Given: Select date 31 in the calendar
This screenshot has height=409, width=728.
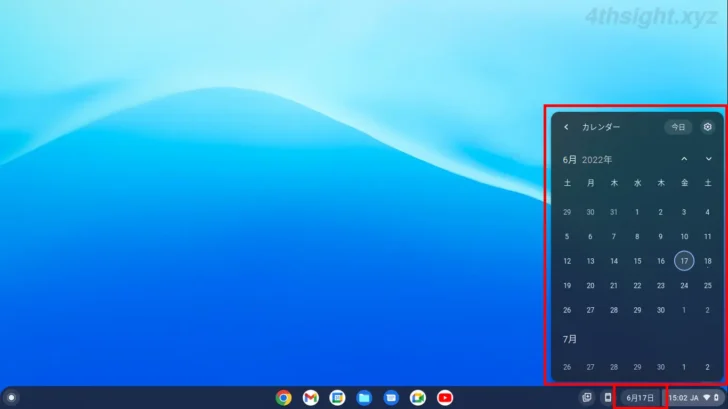Looking at the screenshot, I should tap(614, 212).
